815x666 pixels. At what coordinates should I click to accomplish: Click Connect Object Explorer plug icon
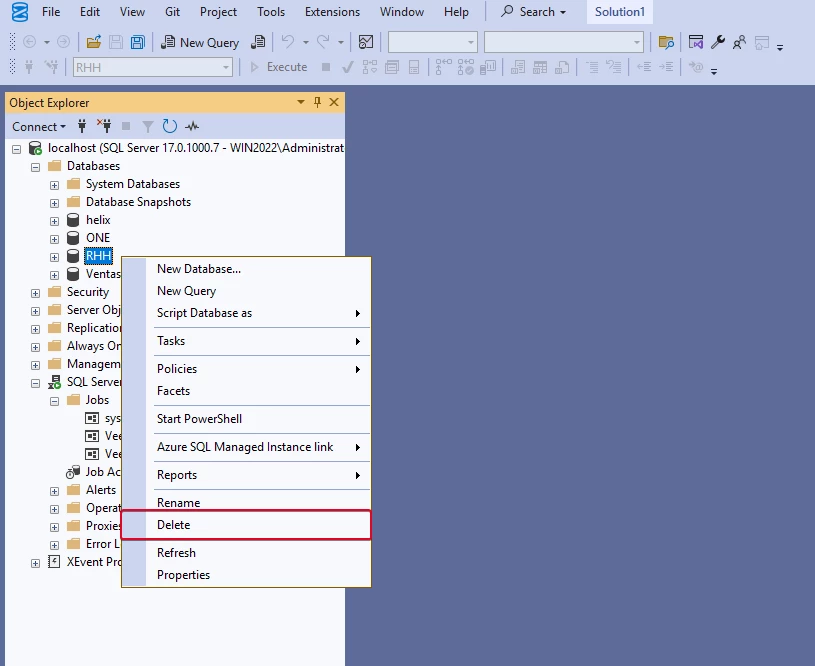click(82, 126)
